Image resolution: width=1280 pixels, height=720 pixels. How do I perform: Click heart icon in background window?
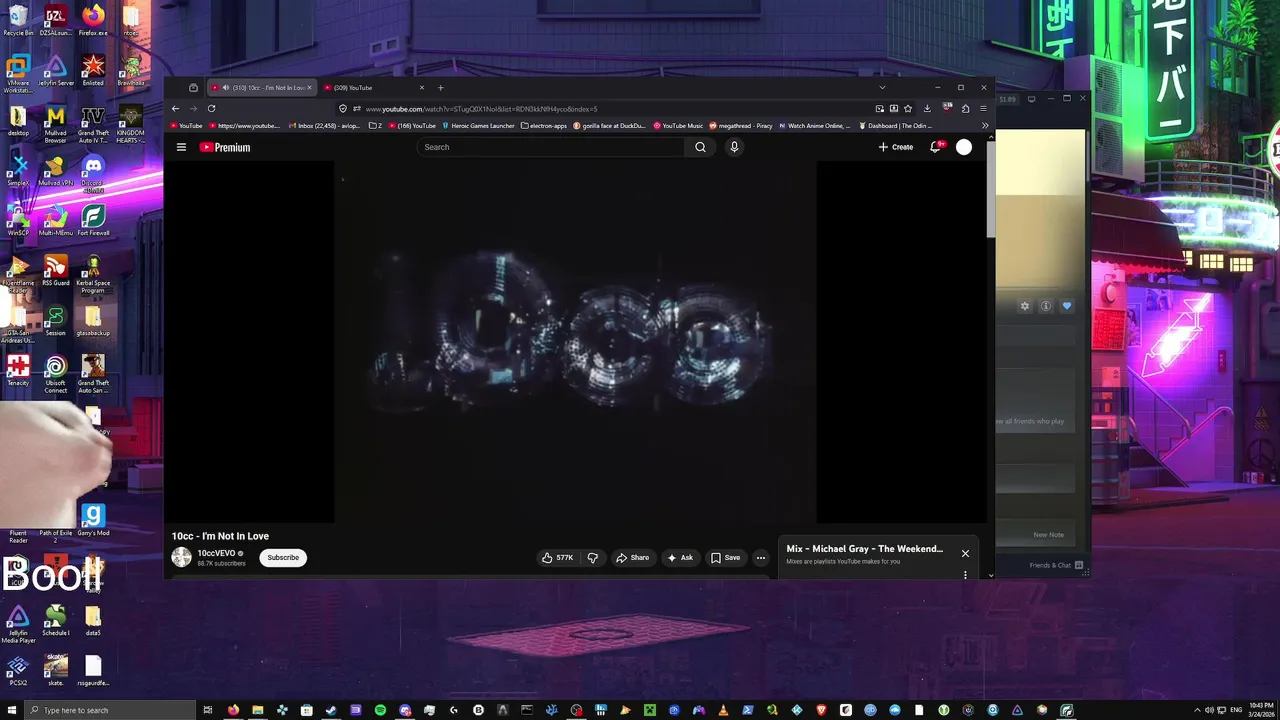click(1067, 306)
